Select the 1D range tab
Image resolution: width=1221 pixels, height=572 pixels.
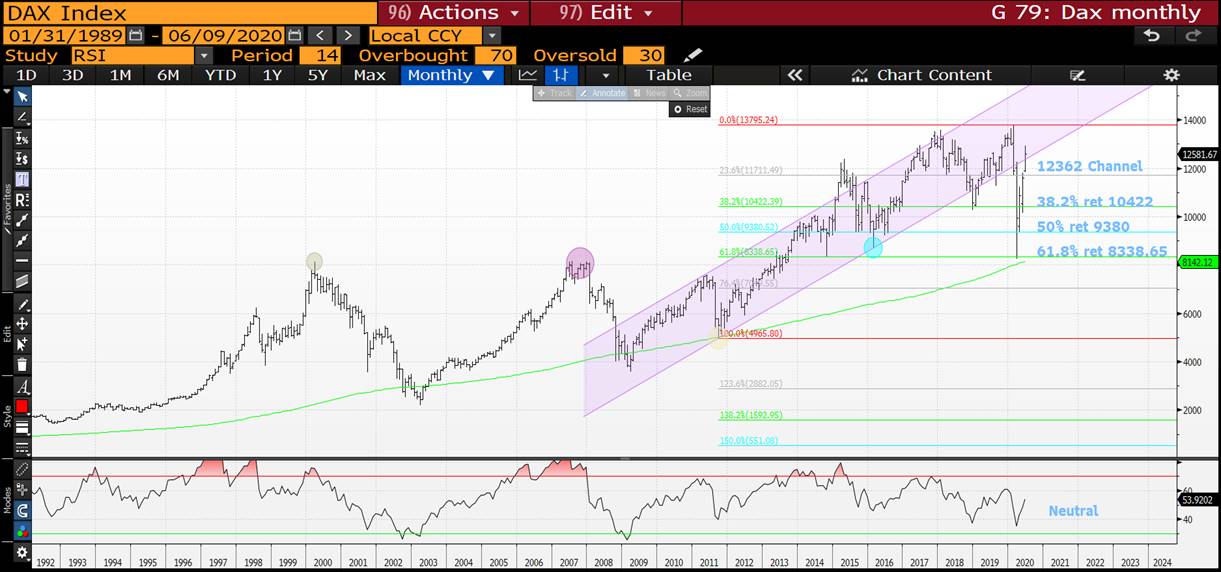(27, 75)
